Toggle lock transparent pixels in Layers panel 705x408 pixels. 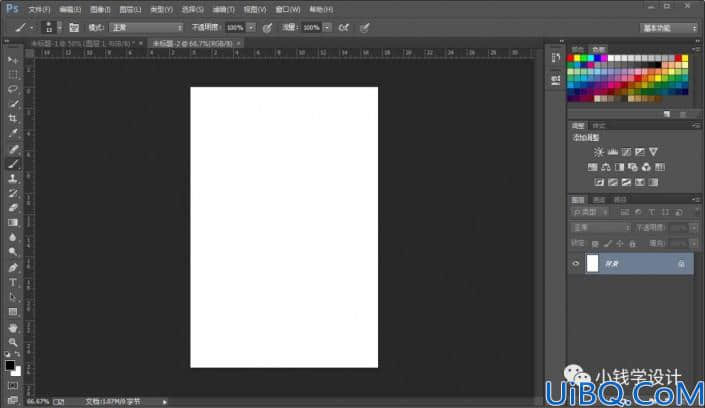(595, 244)
